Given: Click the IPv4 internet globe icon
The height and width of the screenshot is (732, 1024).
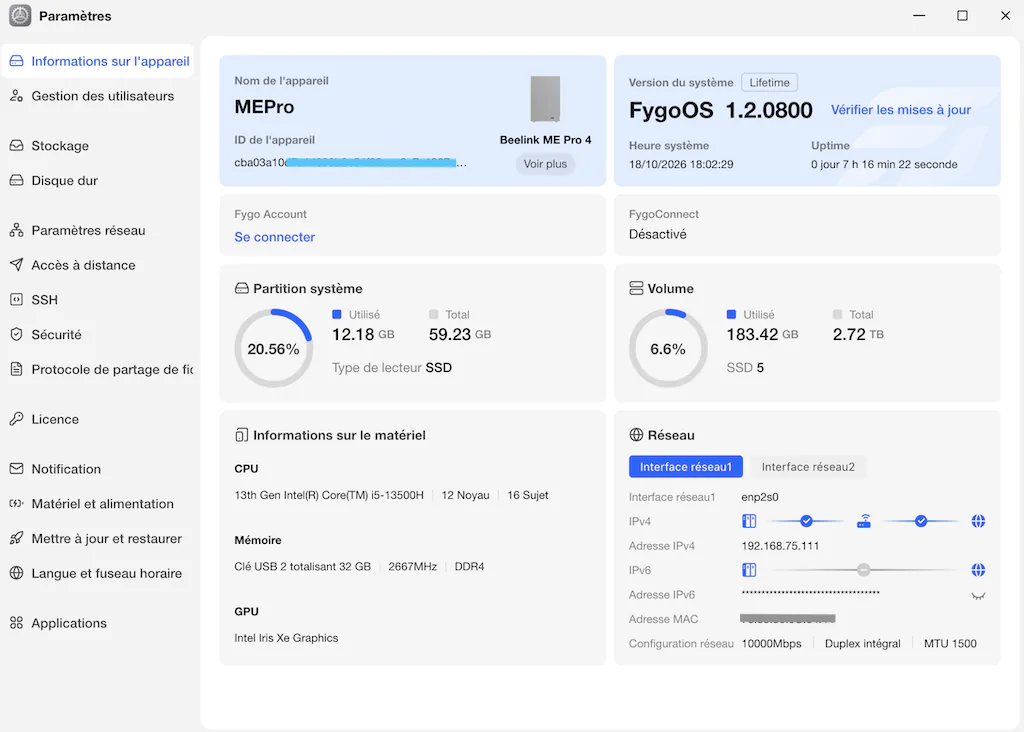Looking at the screenshot, I should [978, 521].
